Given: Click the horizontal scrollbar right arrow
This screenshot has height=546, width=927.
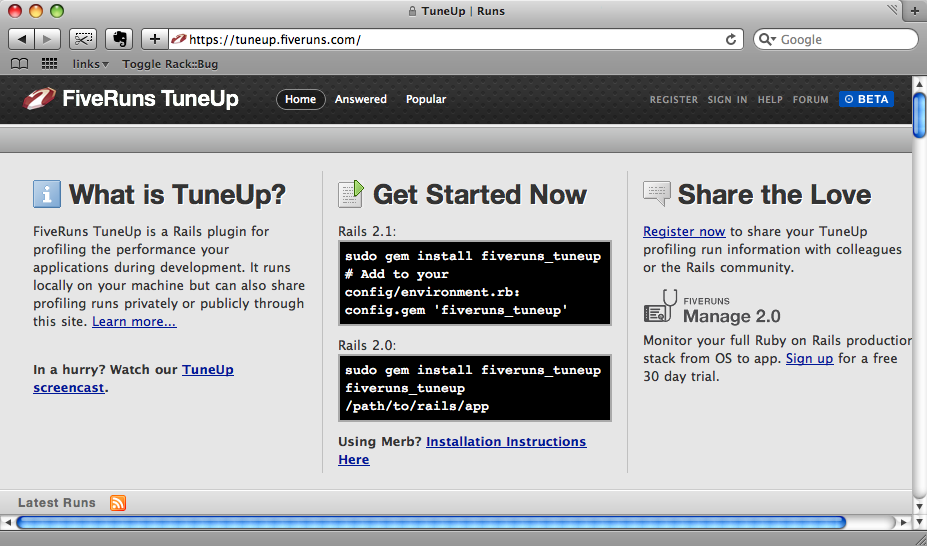Looking at the screenshot, I should click(x=904, y=522).
